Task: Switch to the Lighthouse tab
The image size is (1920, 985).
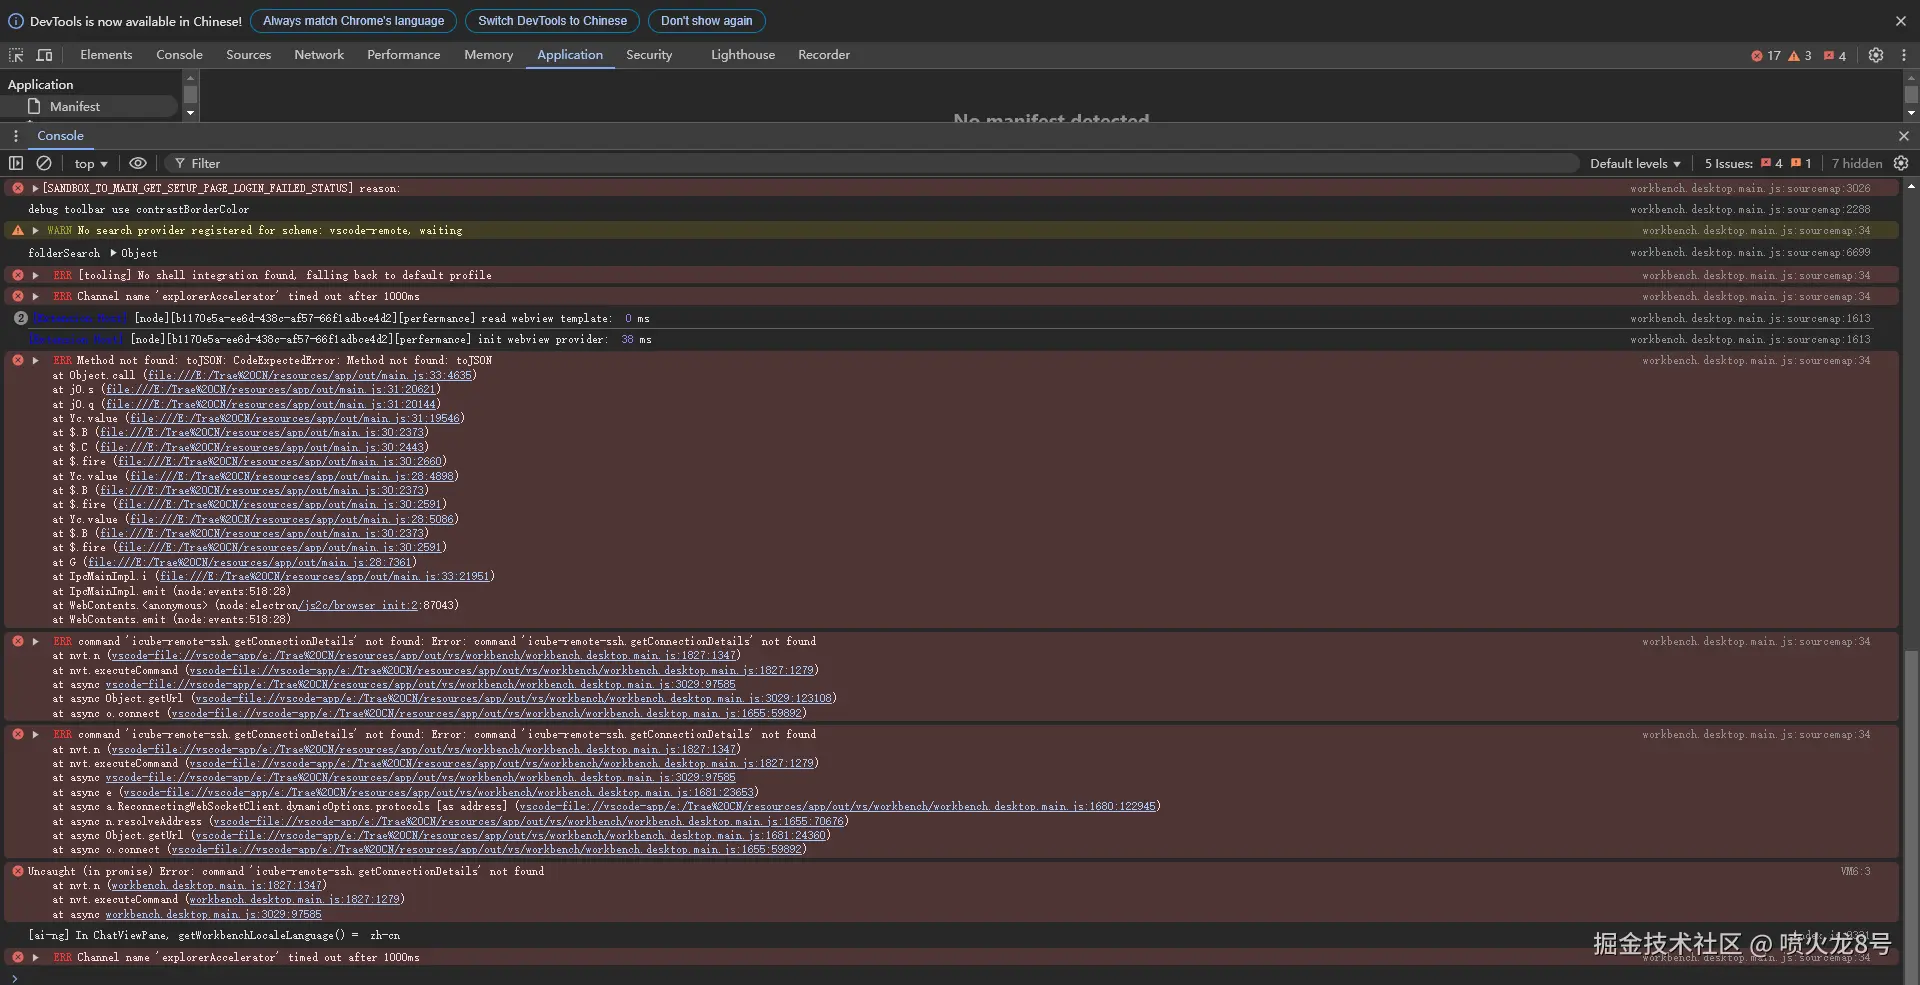Action: point(742,55)
